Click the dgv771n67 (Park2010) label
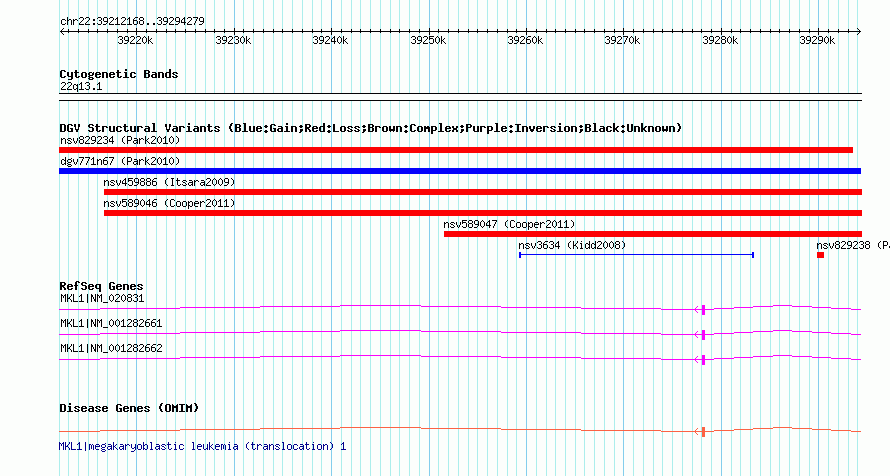 120,161
